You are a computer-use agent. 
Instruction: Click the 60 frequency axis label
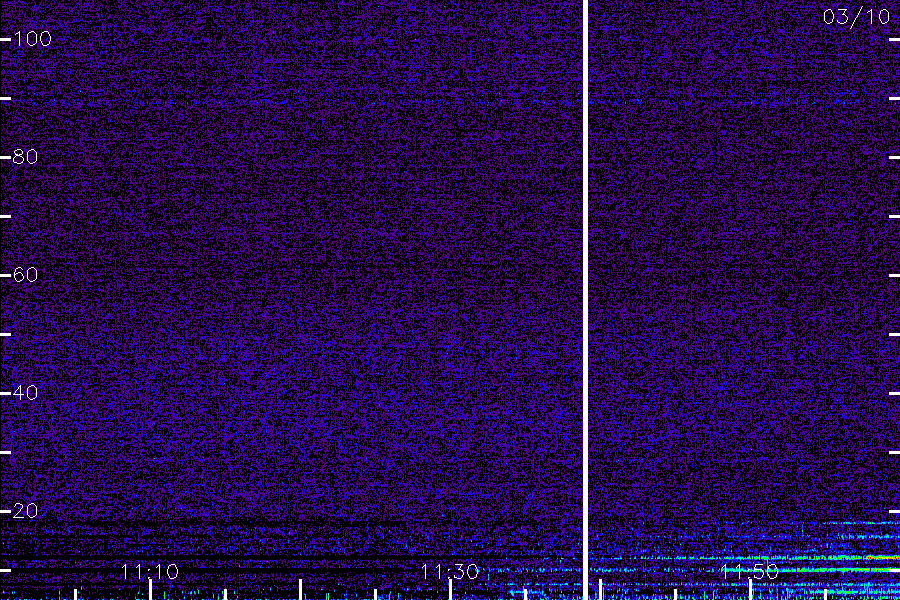25,274
